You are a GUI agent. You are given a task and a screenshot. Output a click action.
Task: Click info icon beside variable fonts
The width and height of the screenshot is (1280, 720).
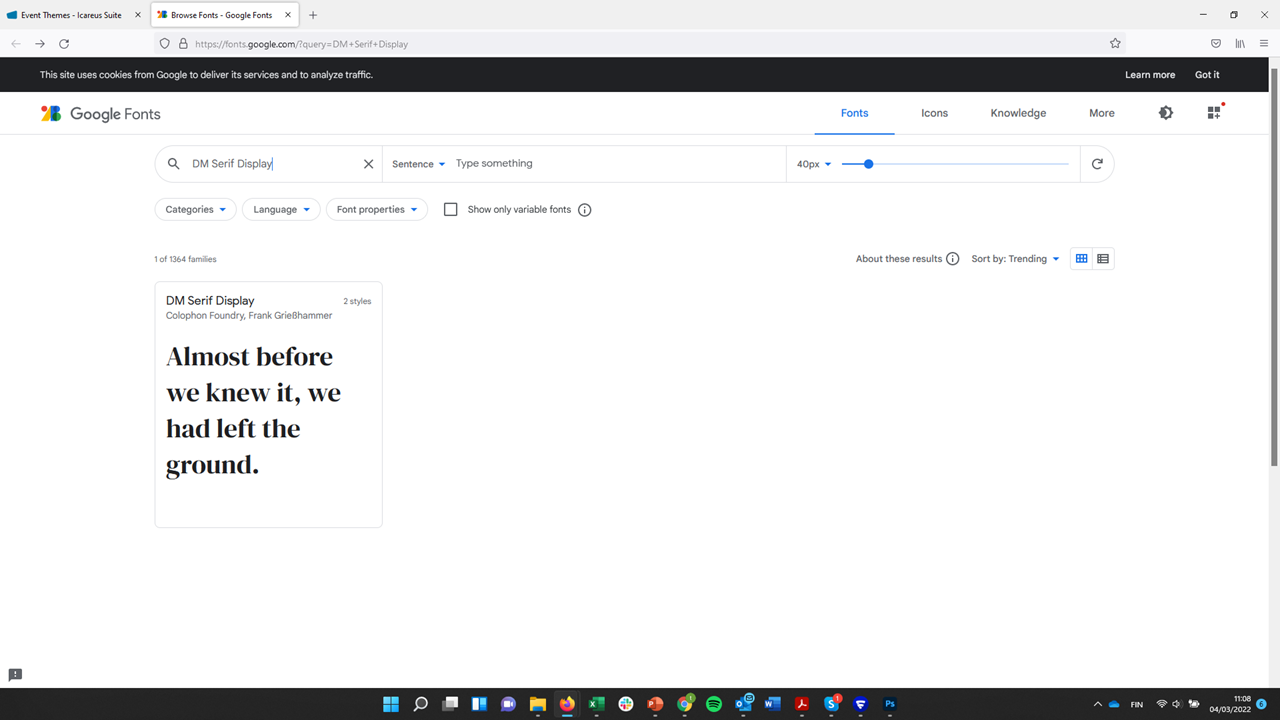[x=585, y=210]
